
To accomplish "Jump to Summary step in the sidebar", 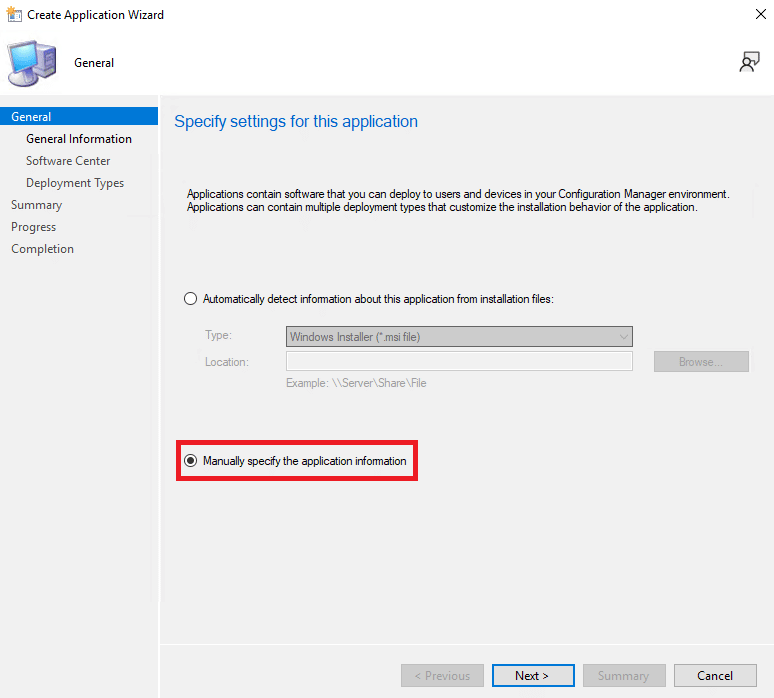I will pos(37,205).
